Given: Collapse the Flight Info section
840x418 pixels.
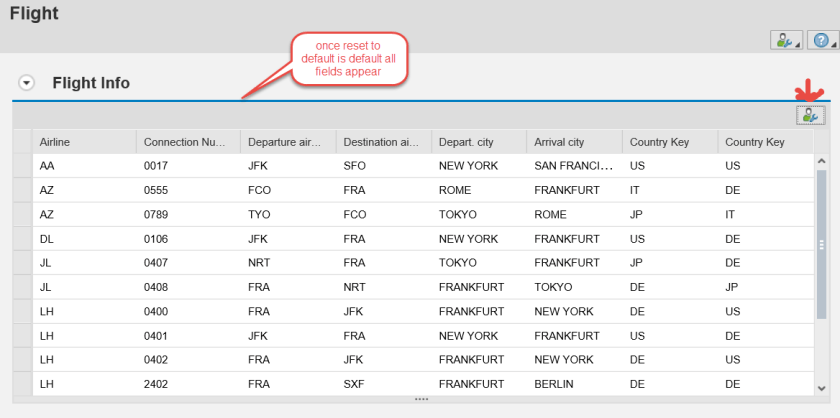Looking at the screenshot, I should pos(27,83).
